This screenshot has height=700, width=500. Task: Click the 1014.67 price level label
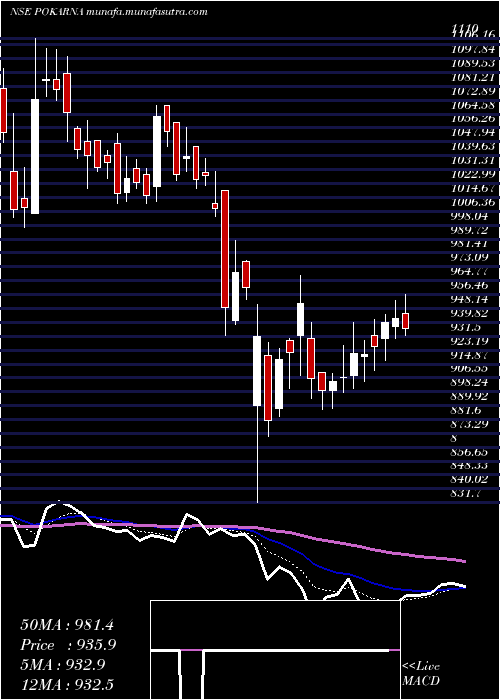click(x=474, y=188)
